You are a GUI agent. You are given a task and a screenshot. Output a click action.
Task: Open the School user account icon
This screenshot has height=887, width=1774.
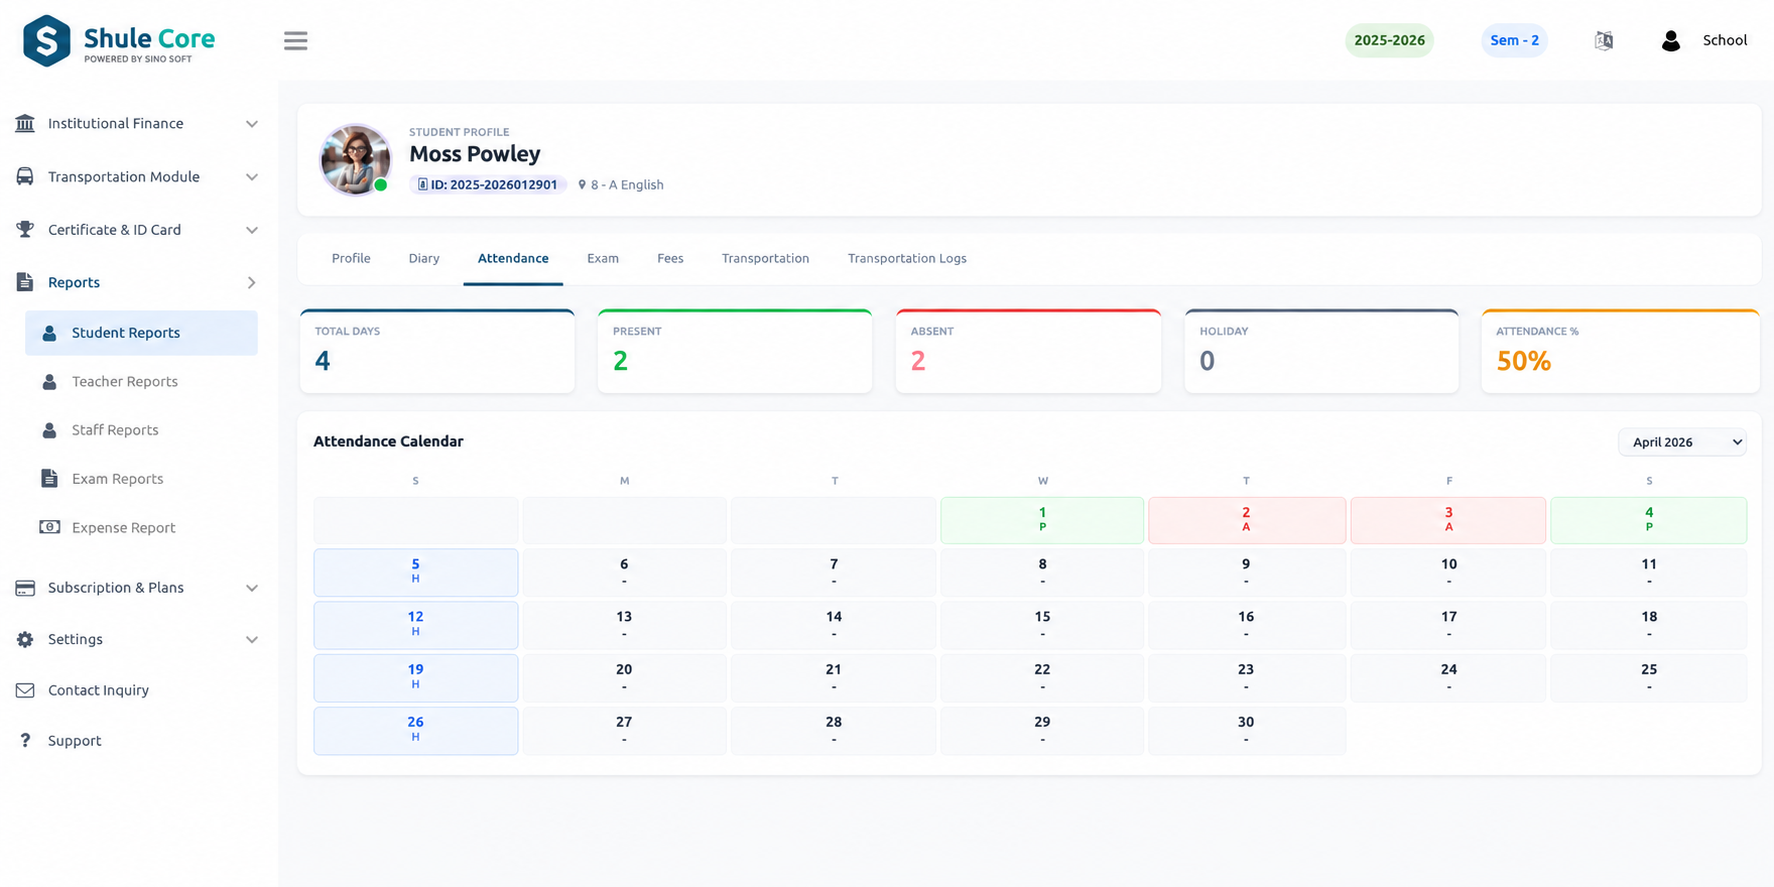coord(1670,41)
